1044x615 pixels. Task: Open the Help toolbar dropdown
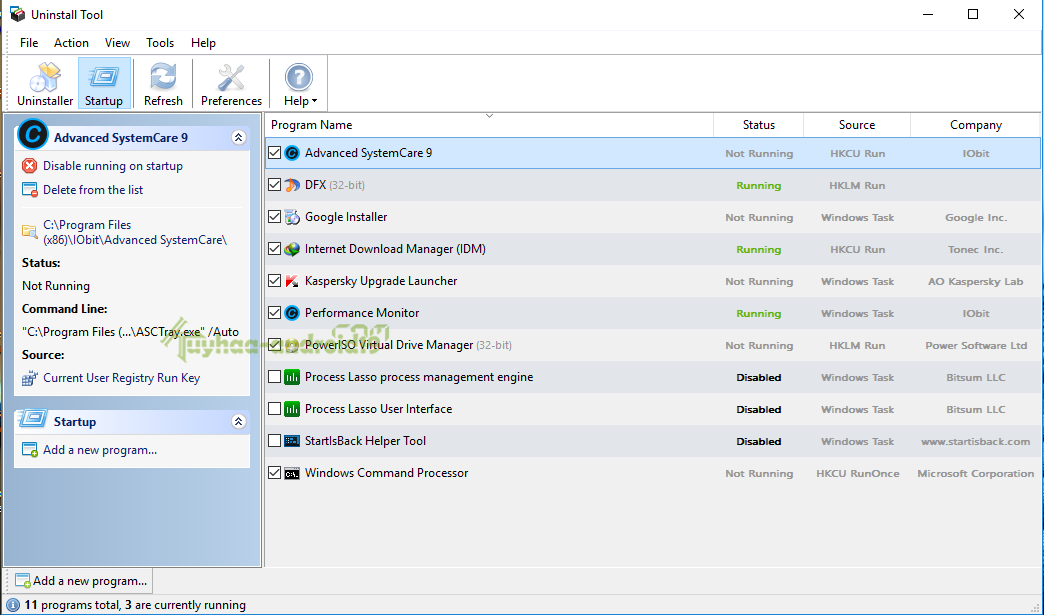tap(300, 84)
